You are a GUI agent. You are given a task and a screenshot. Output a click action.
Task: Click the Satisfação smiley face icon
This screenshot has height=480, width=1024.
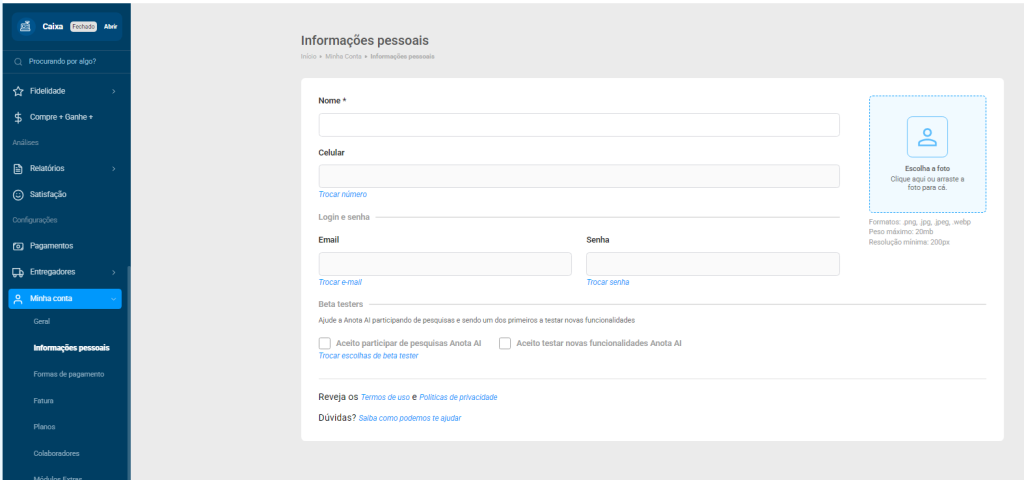[18, 194]
